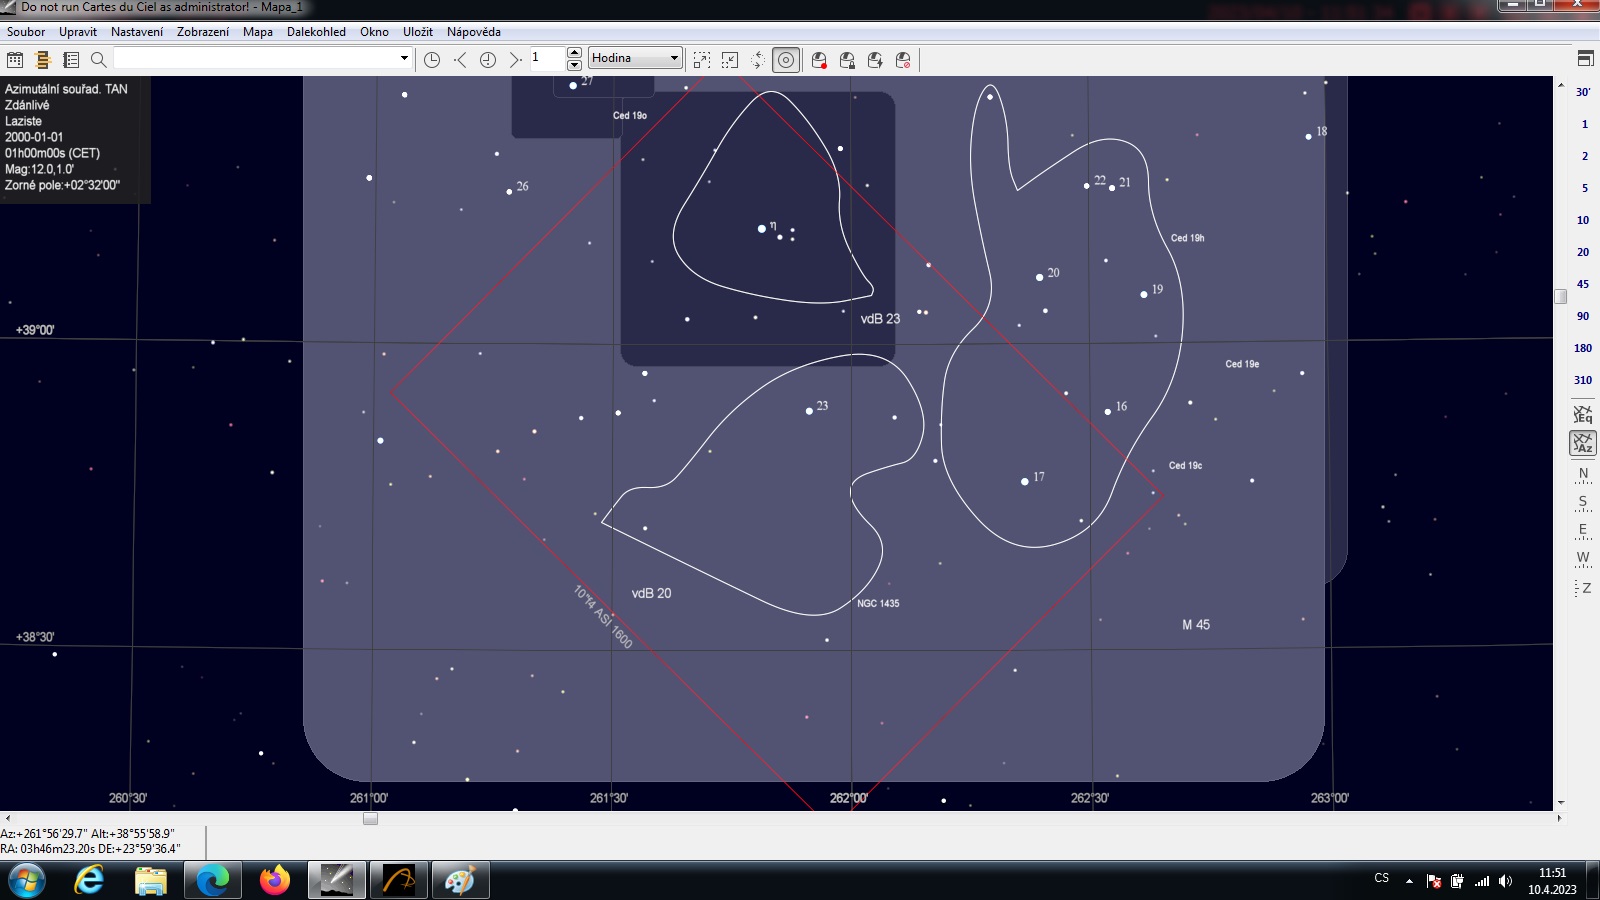Toggle the eyepiece circle button
The image size is (1600, 900).
[786, 60]
